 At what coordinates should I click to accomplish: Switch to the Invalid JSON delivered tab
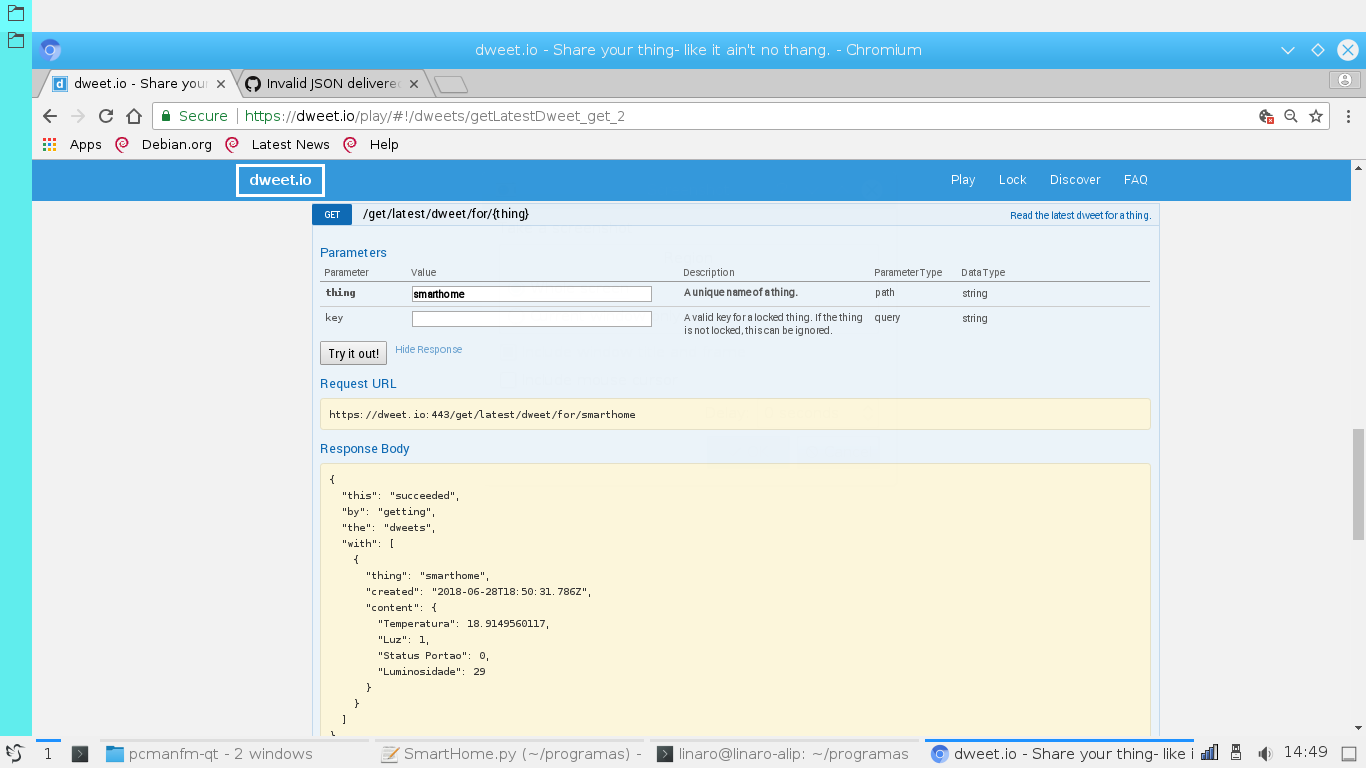click(x=330, y=84)
